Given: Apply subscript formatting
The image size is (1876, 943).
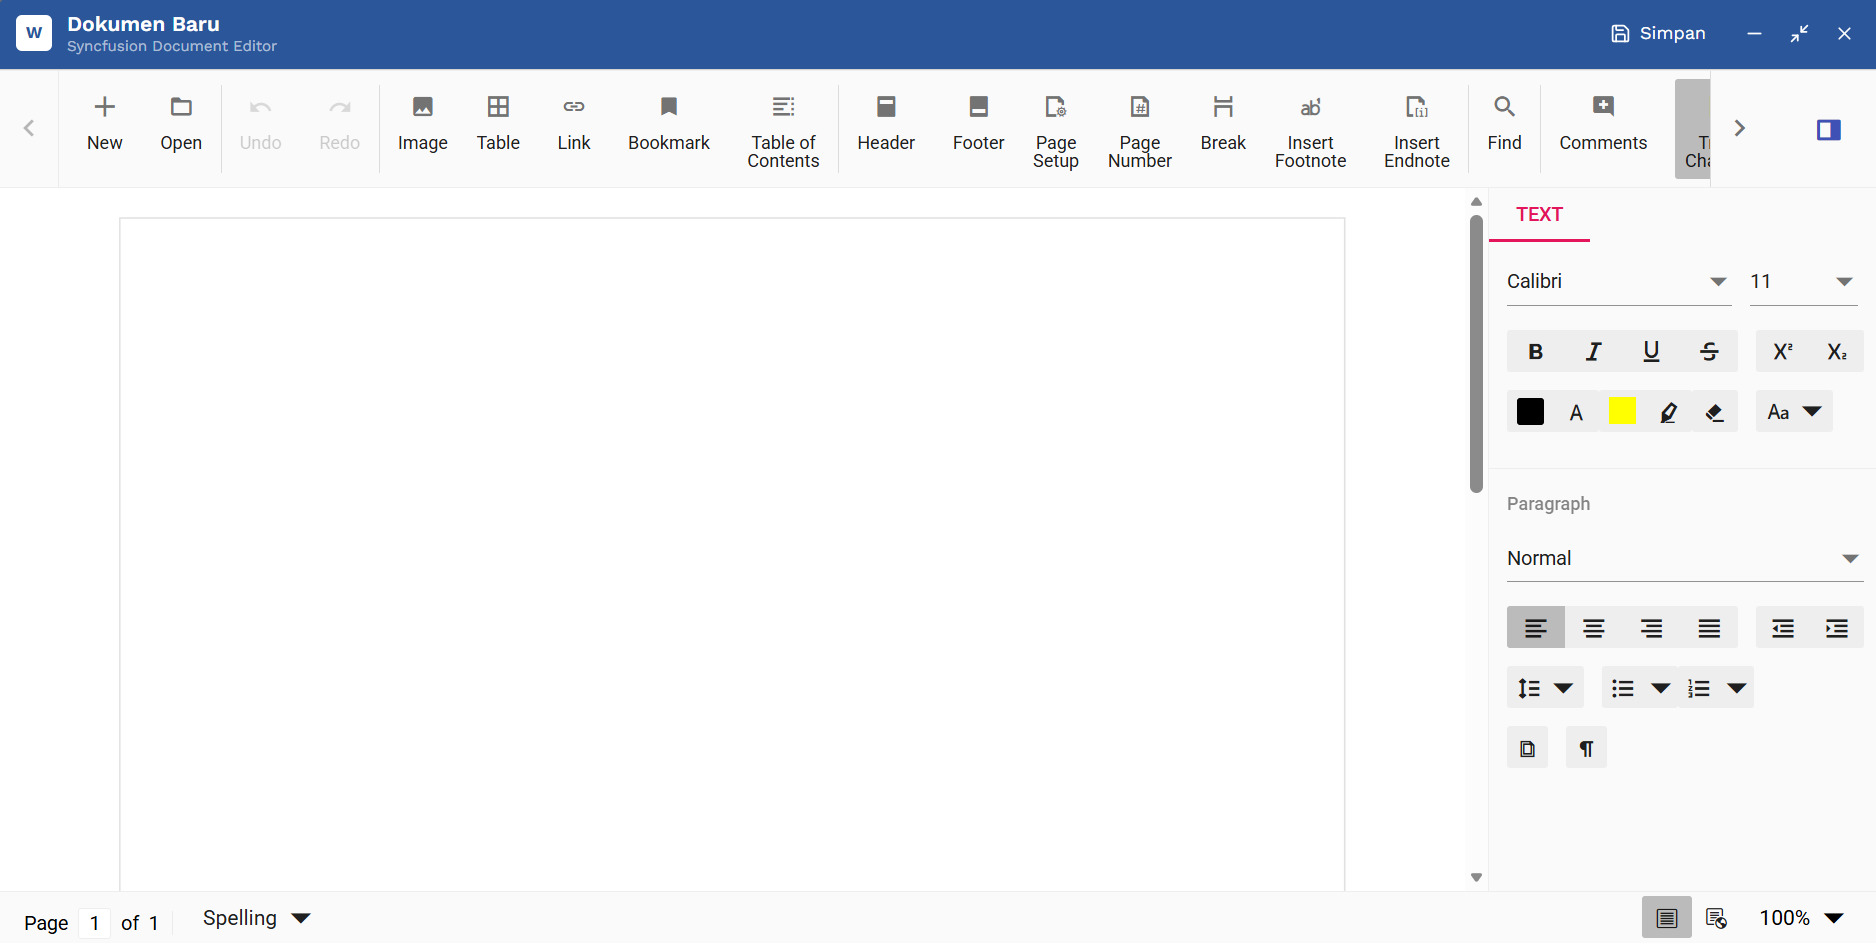Looking at the screenshot, I should click(1837, 351).
